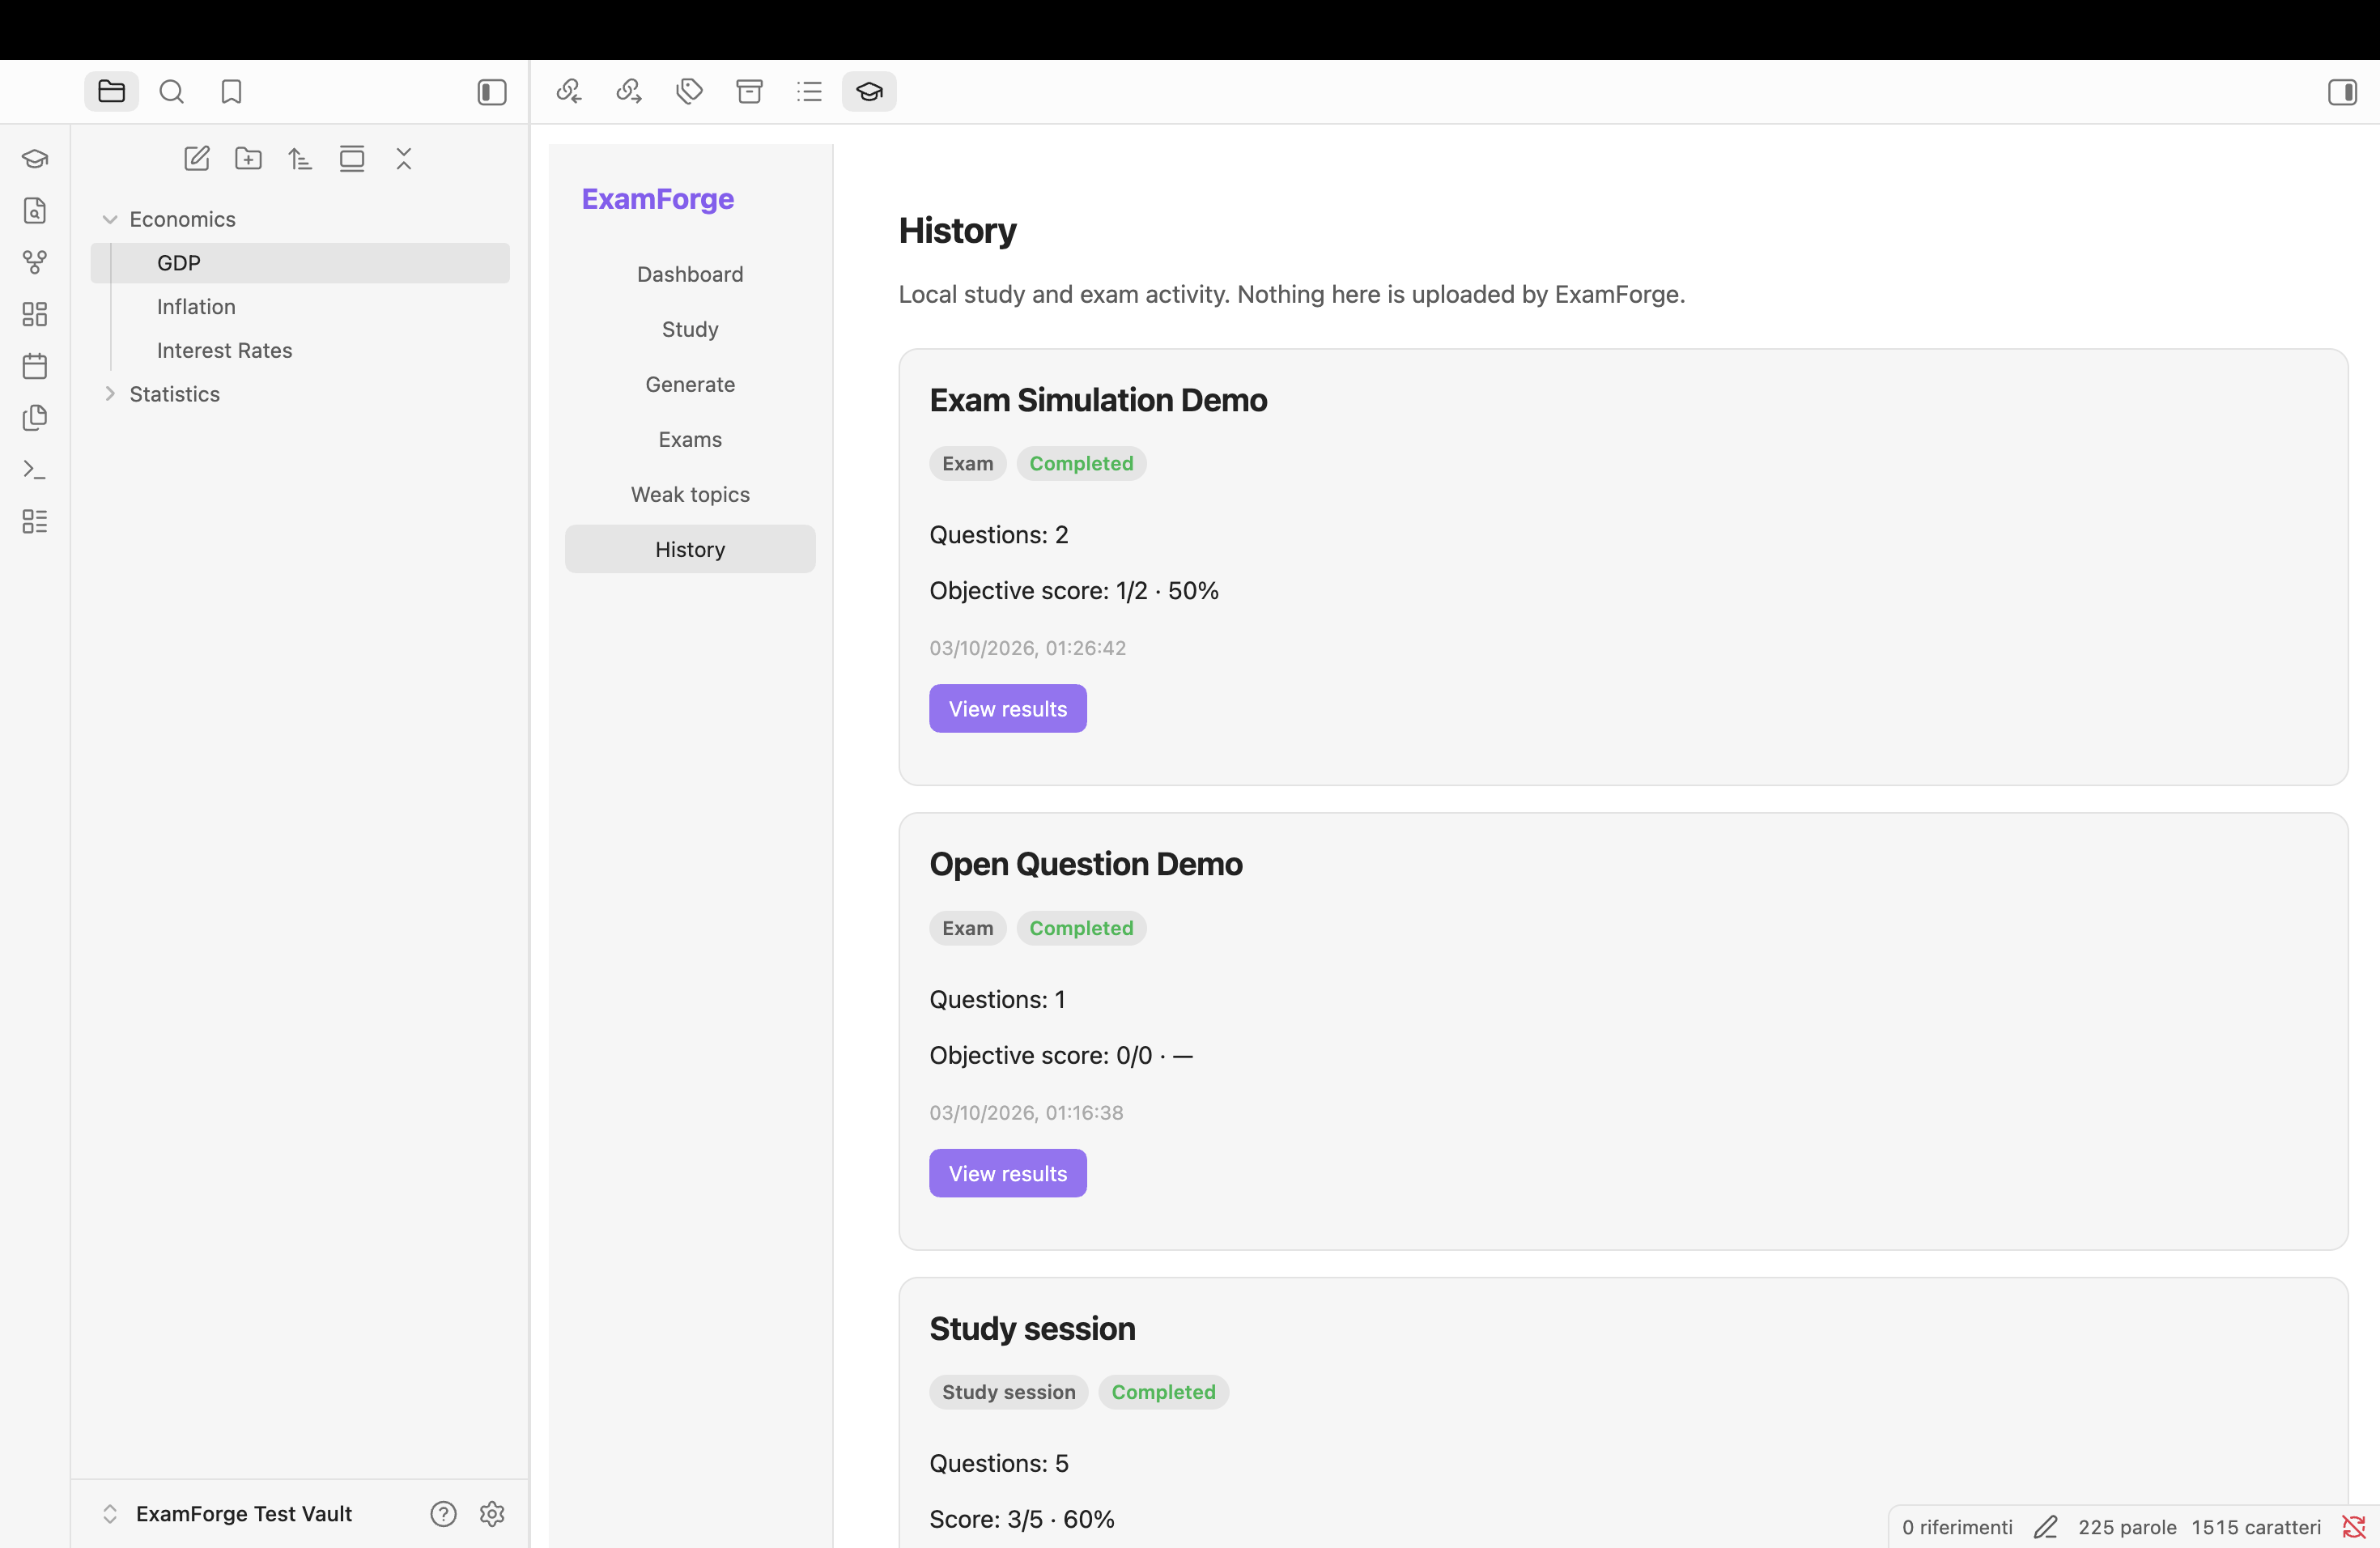
Task: Toggle the left sidebar collapse icon
Action: pyautogui.click(x=492, y=92)
